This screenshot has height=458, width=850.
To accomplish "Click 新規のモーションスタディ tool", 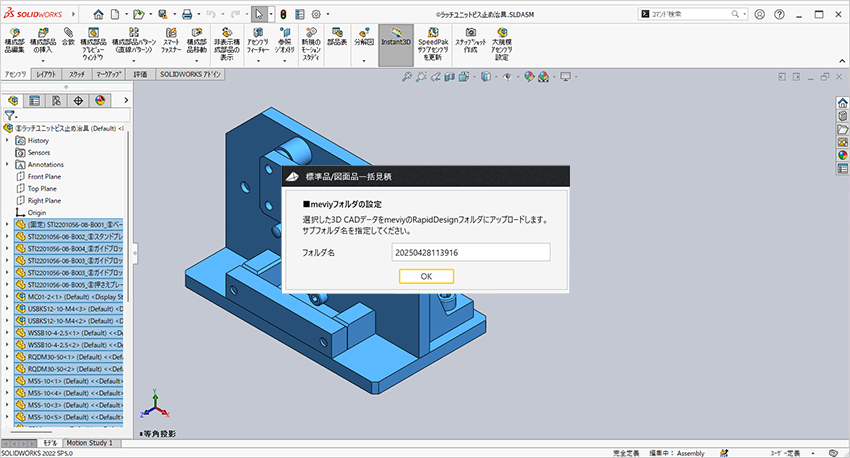I will click(x=311, y=44).
